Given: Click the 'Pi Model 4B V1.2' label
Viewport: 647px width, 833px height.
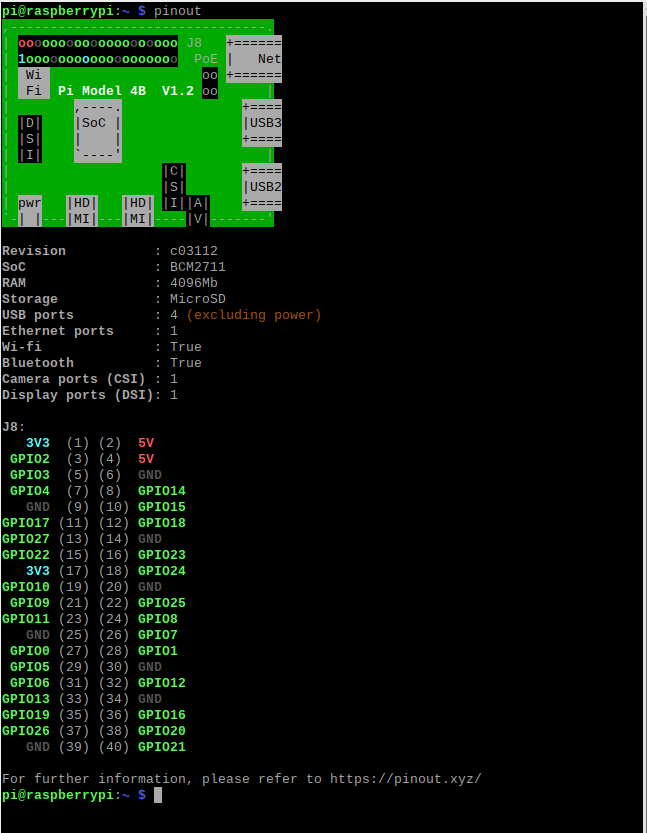Looking at the screenshot, I should [x=126, y=91].
